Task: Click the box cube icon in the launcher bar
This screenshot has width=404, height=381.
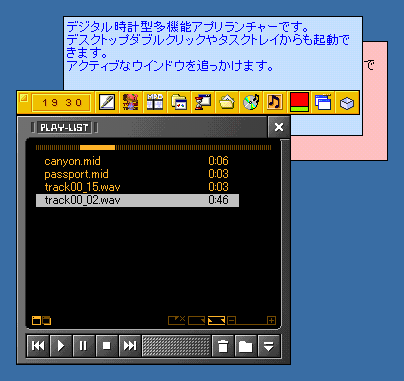Action: click(347, 102)
